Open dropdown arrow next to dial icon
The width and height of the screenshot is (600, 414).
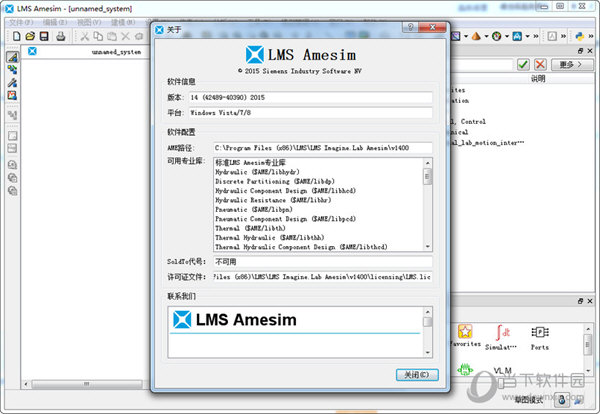point(507,36)
